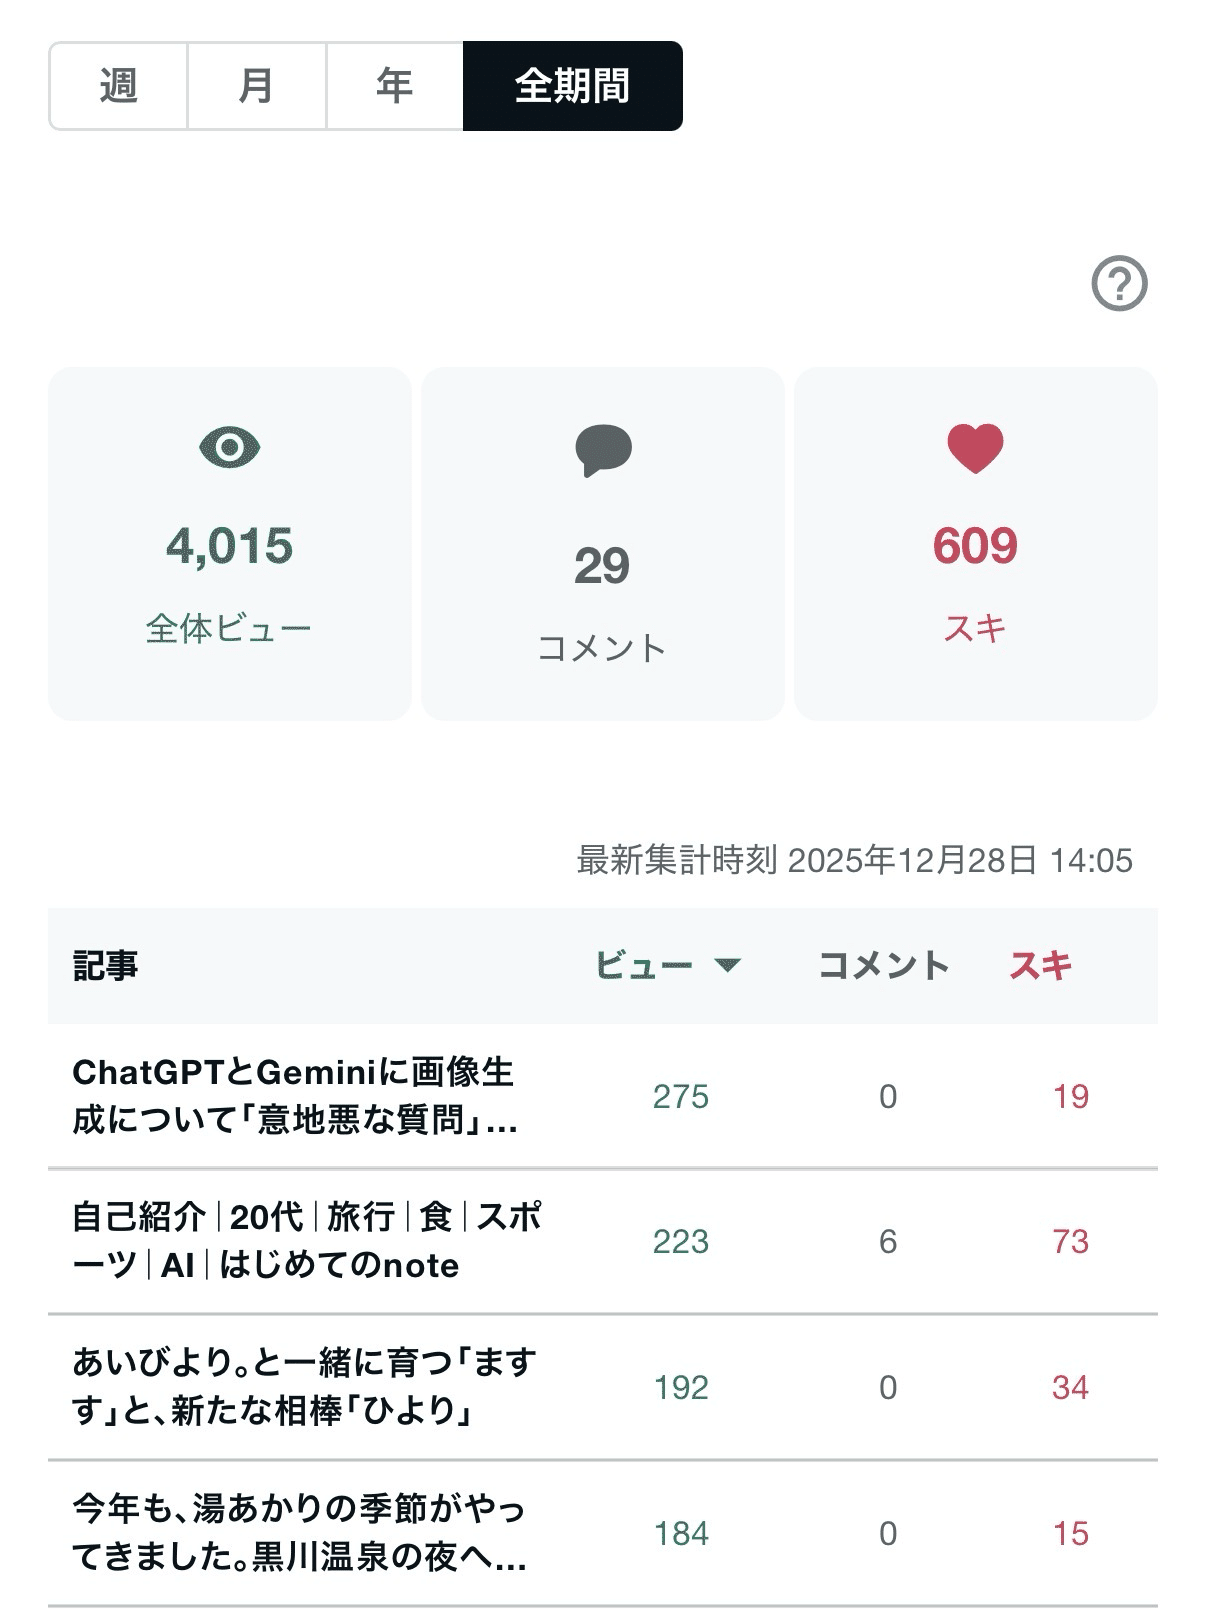The width and height of the screenshot is (1206, 1614).
Task: Click the help question mark icon
Action: click(1119, 284)
